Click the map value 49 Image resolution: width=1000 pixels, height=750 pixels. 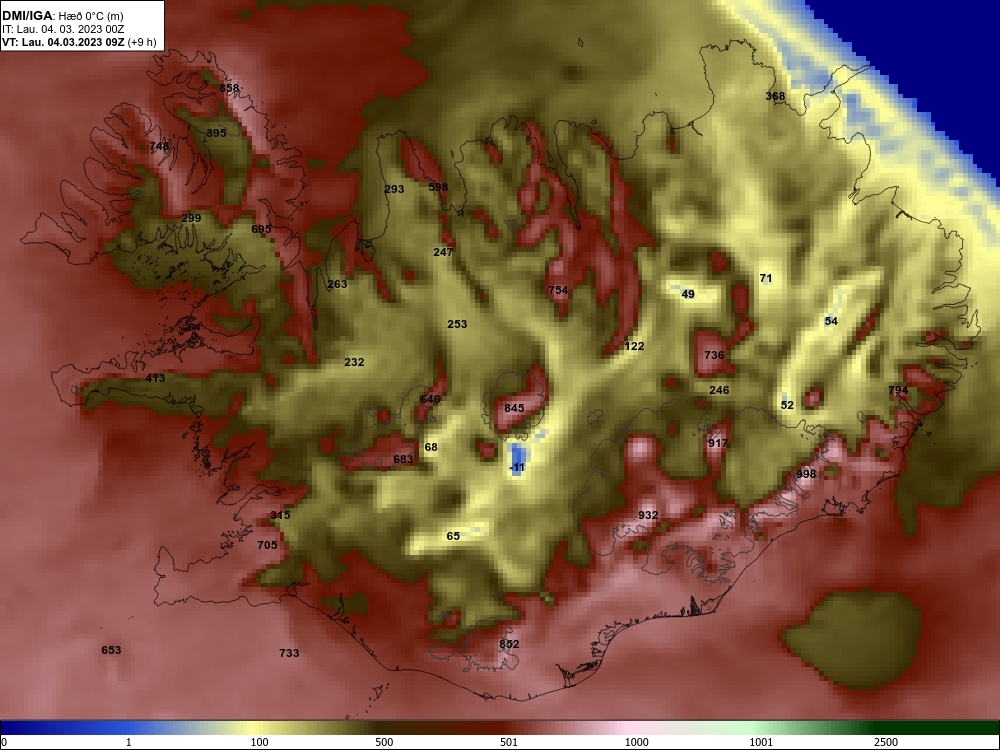coord(688,294)
